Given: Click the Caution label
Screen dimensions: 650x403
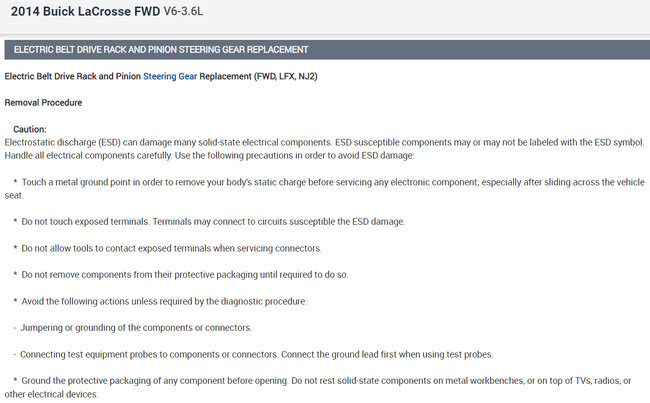Looking at the screenshot, I should pyautogui.click(x=30, y=129).
